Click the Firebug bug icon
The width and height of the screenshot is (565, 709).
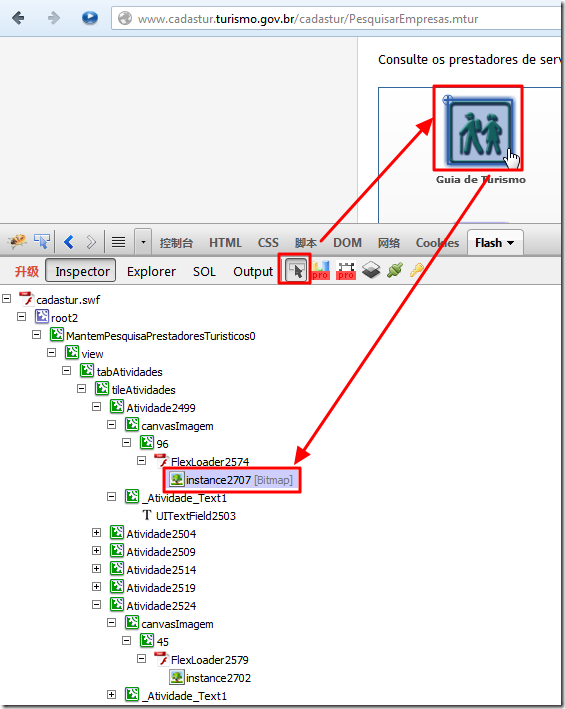(18, 242)
